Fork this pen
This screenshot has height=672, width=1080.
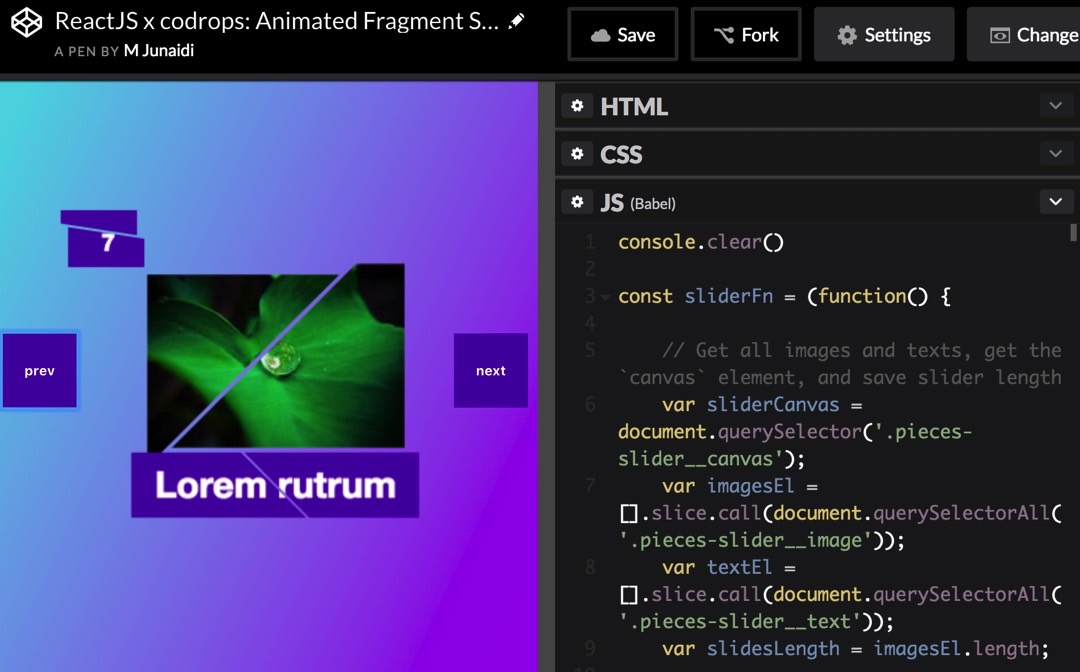click(x=746, y=34)
